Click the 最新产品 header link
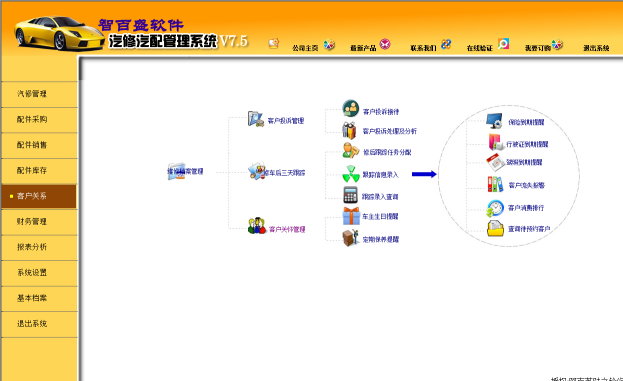Viewport: 623px width, 381px height. (x=363, y=48)
